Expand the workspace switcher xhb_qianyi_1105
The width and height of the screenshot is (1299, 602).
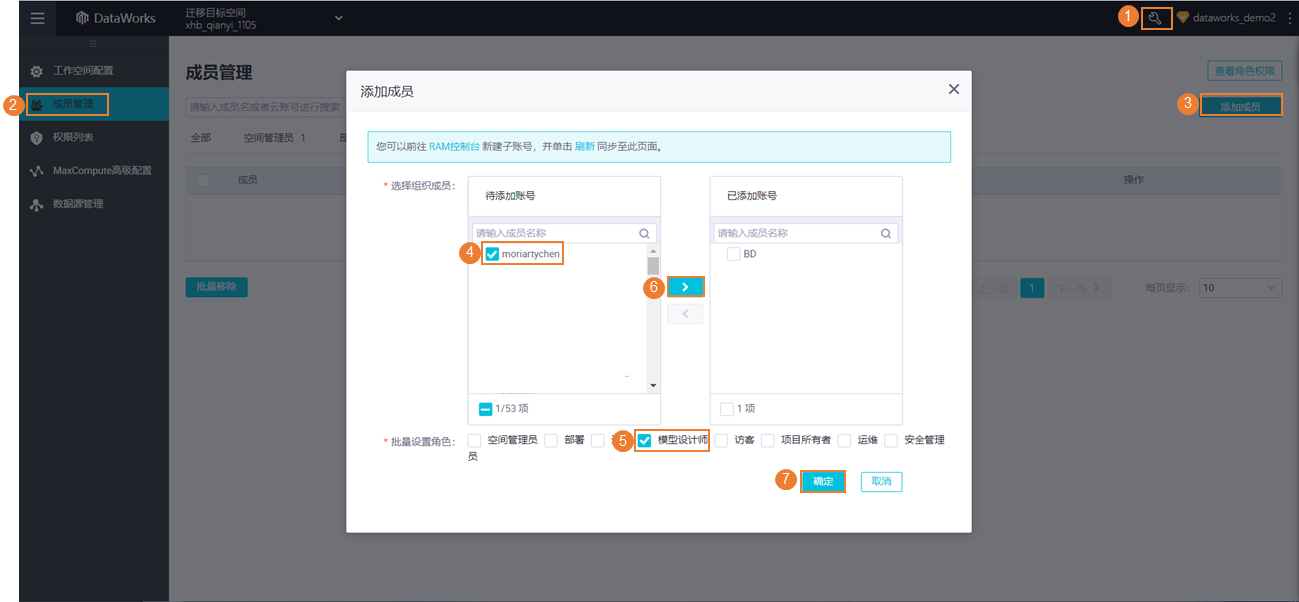click(338, 18)
